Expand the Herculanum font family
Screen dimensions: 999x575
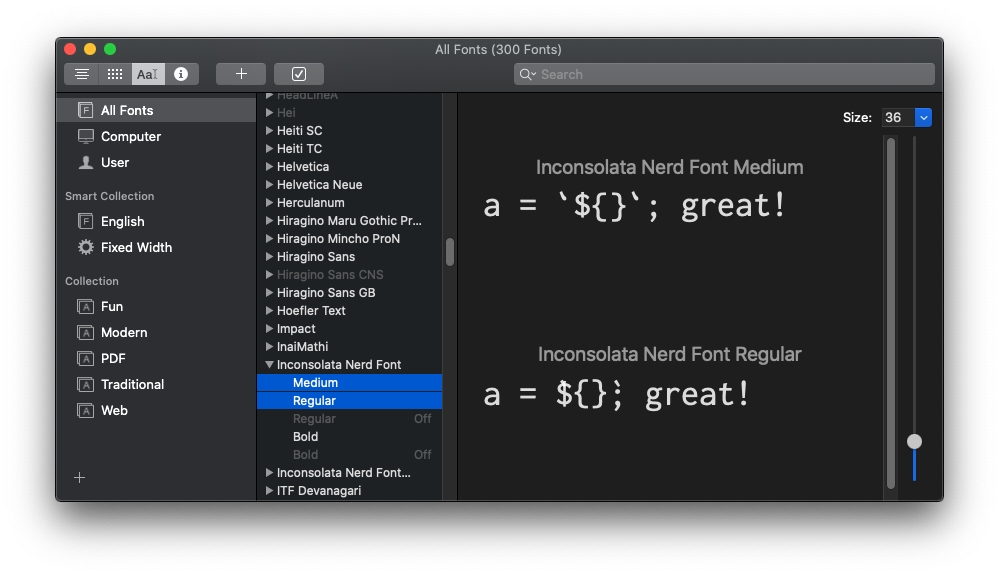pos(270,202)
